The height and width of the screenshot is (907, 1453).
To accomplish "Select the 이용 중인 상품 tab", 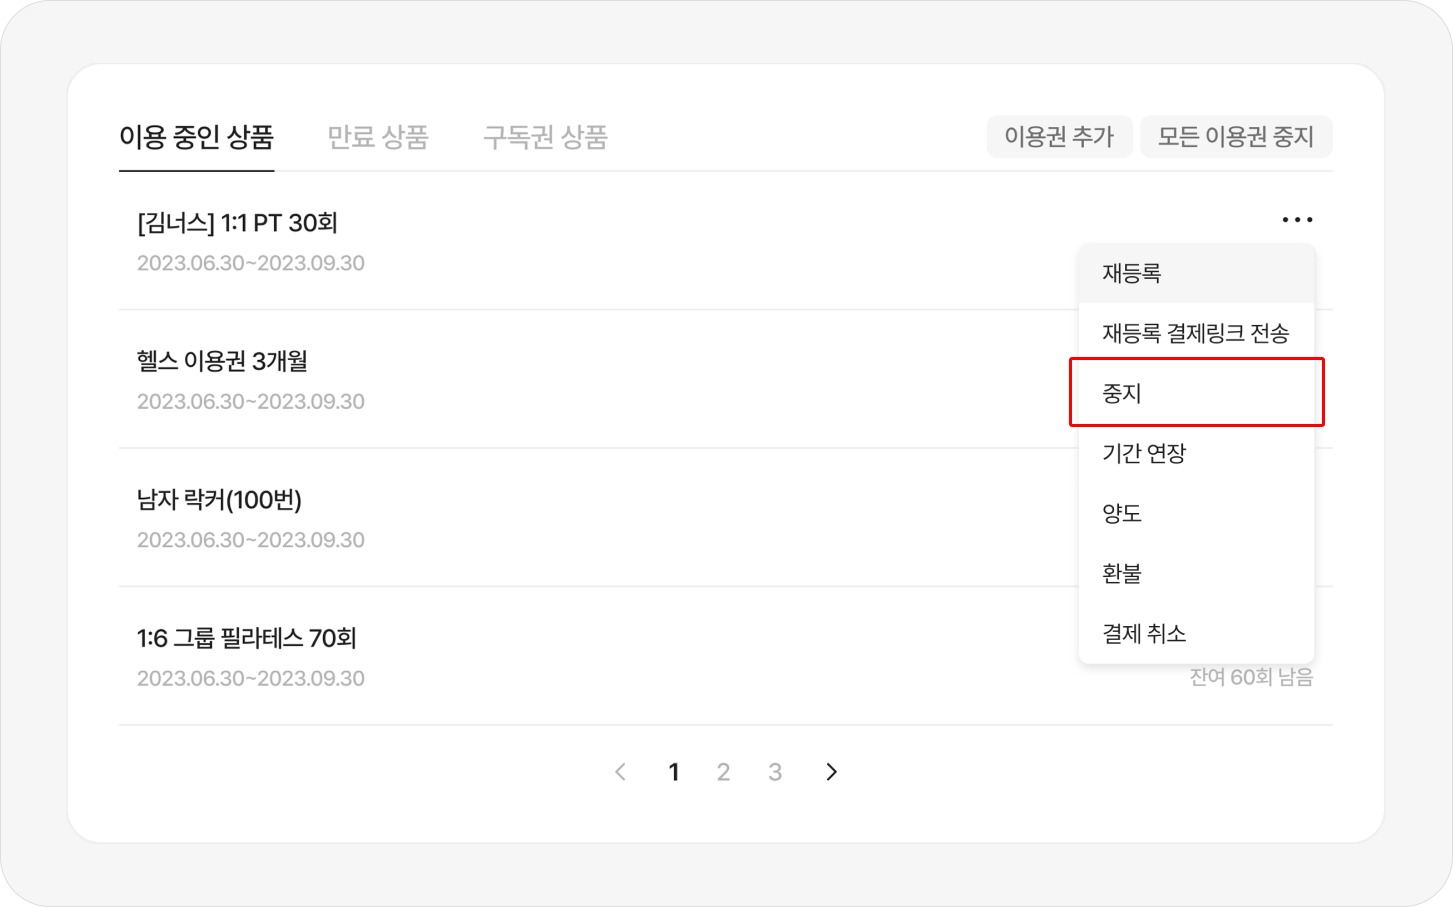I will point(196,137).
